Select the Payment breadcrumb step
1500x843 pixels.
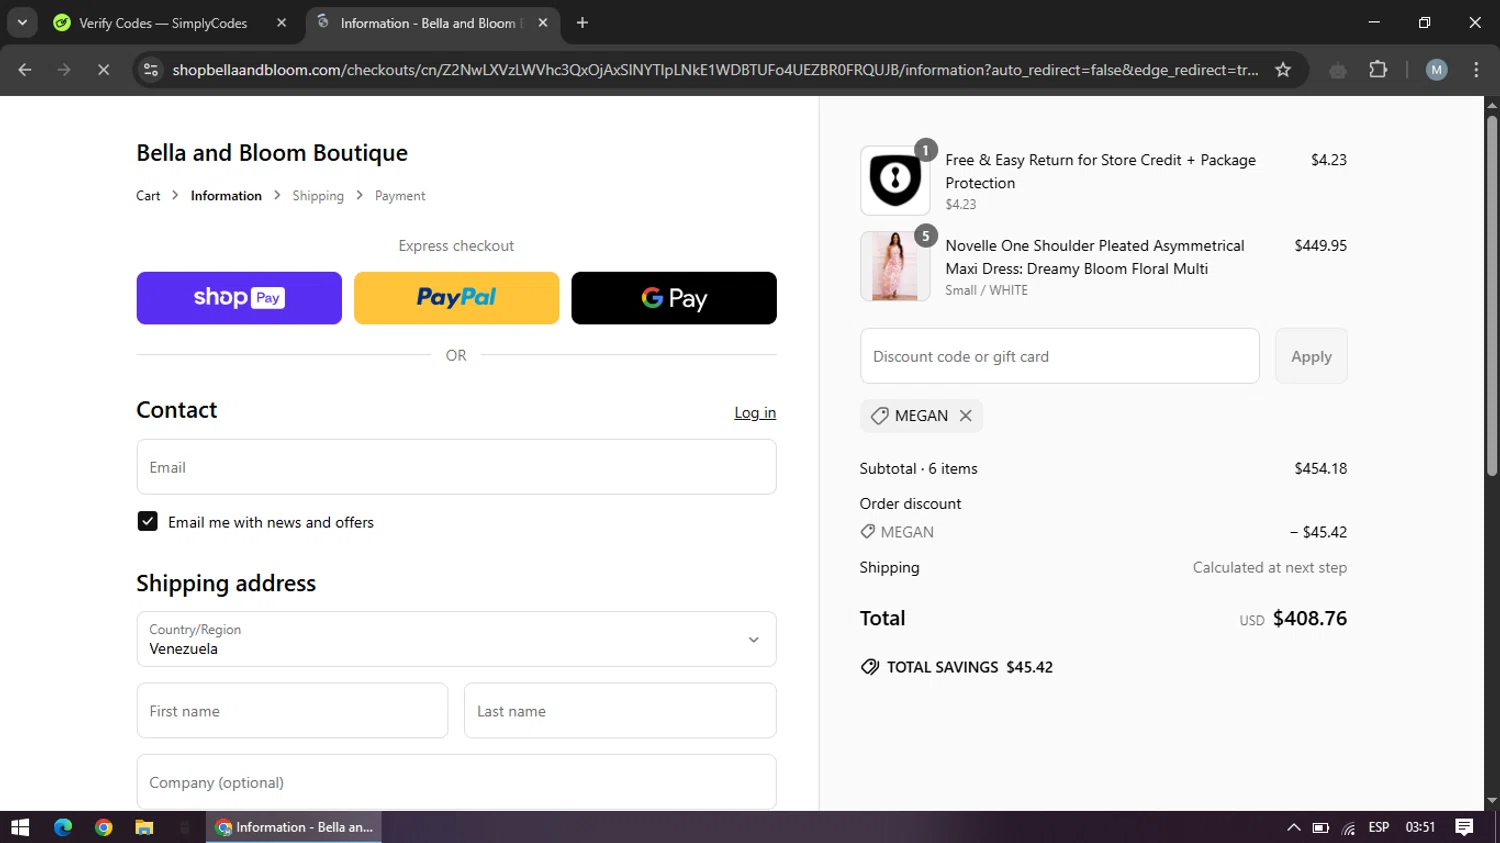(x=400, y=196)
